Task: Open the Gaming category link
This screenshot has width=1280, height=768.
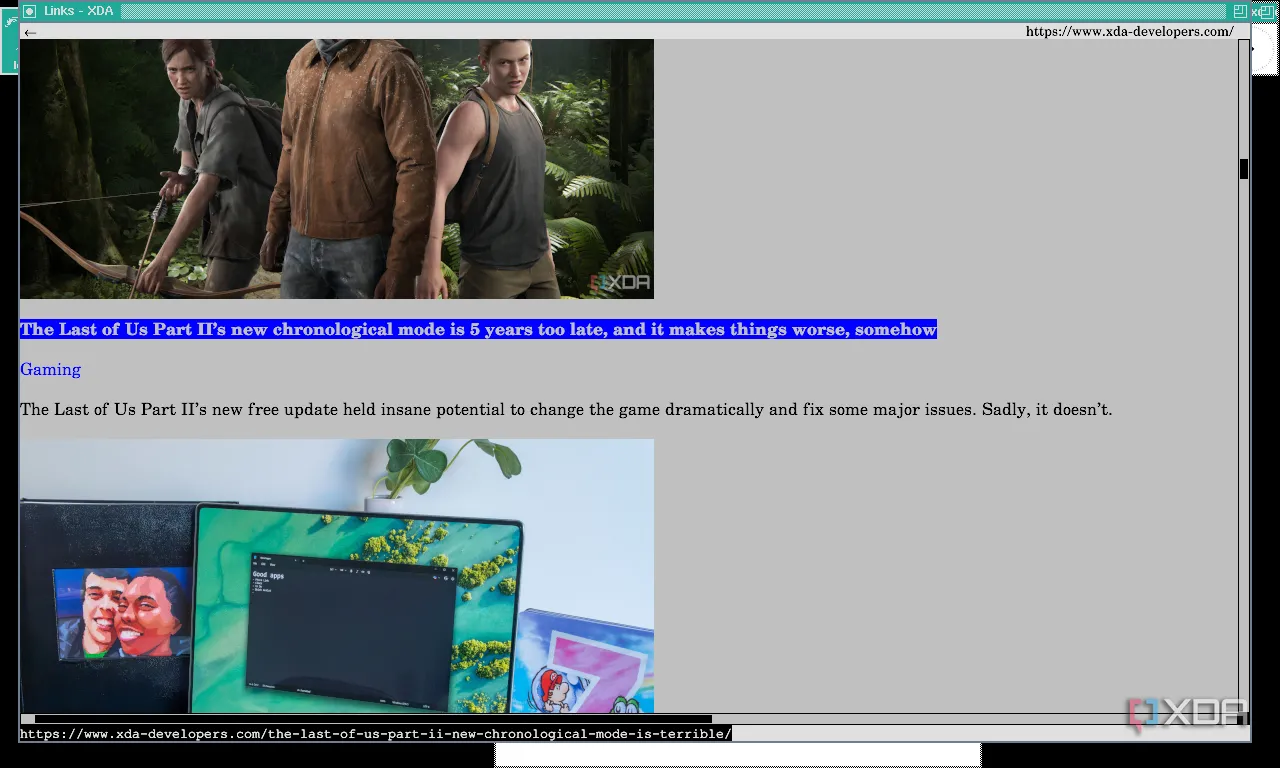Action: [x=50, y=369]
